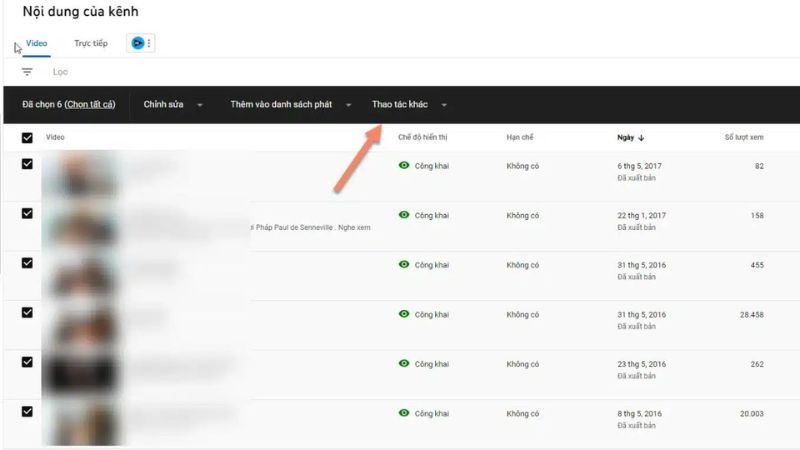800x450 pixels.
Task: Open the three-dot menu beside the channel icon
Action: point(149,43)
